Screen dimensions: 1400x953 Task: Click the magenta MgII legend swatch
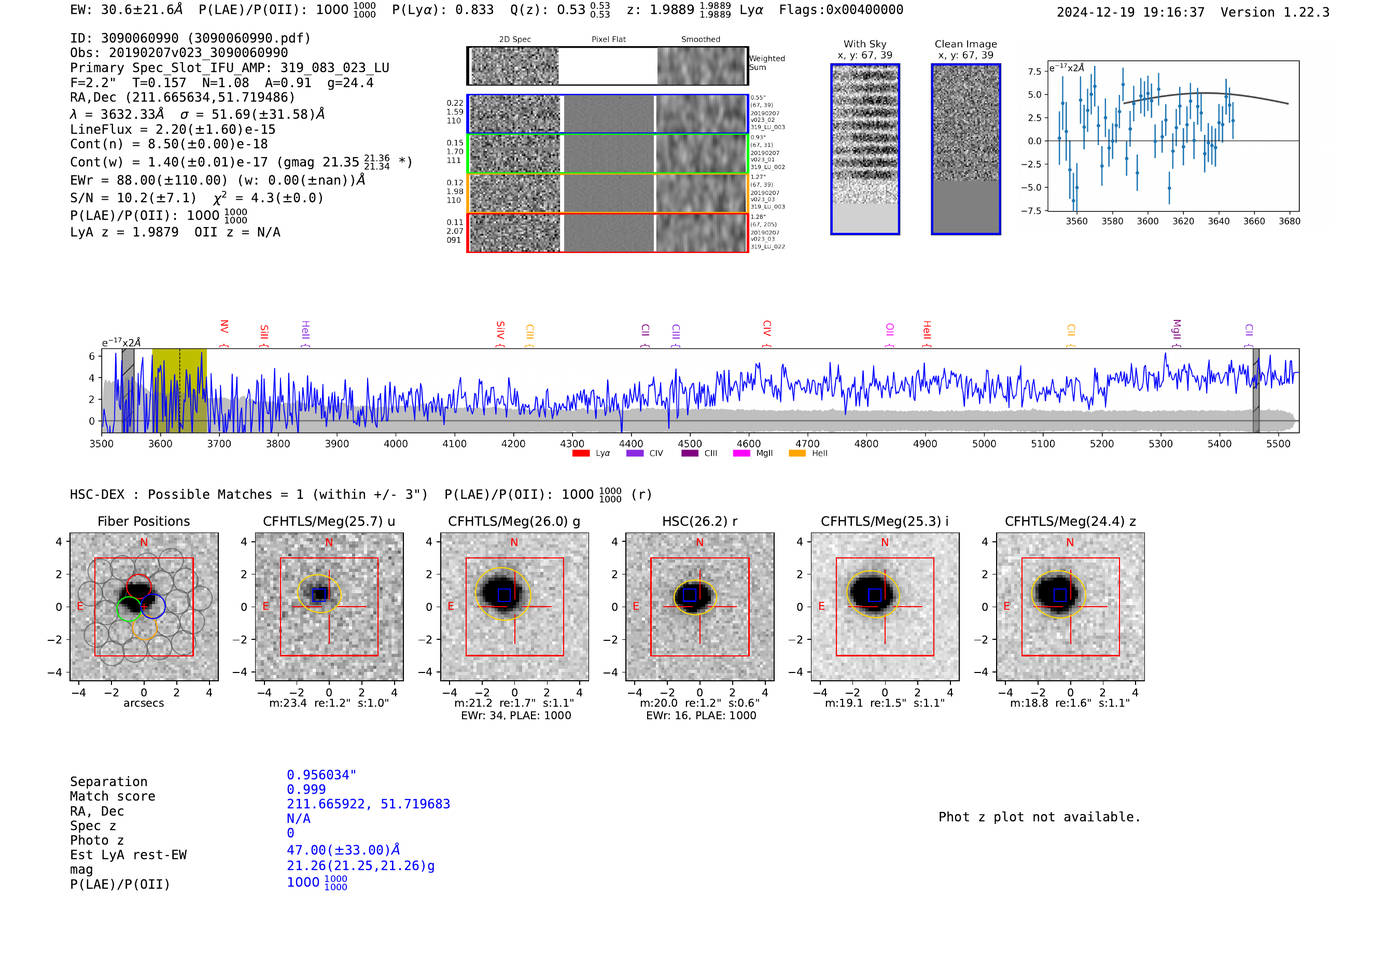coord(741,453)
